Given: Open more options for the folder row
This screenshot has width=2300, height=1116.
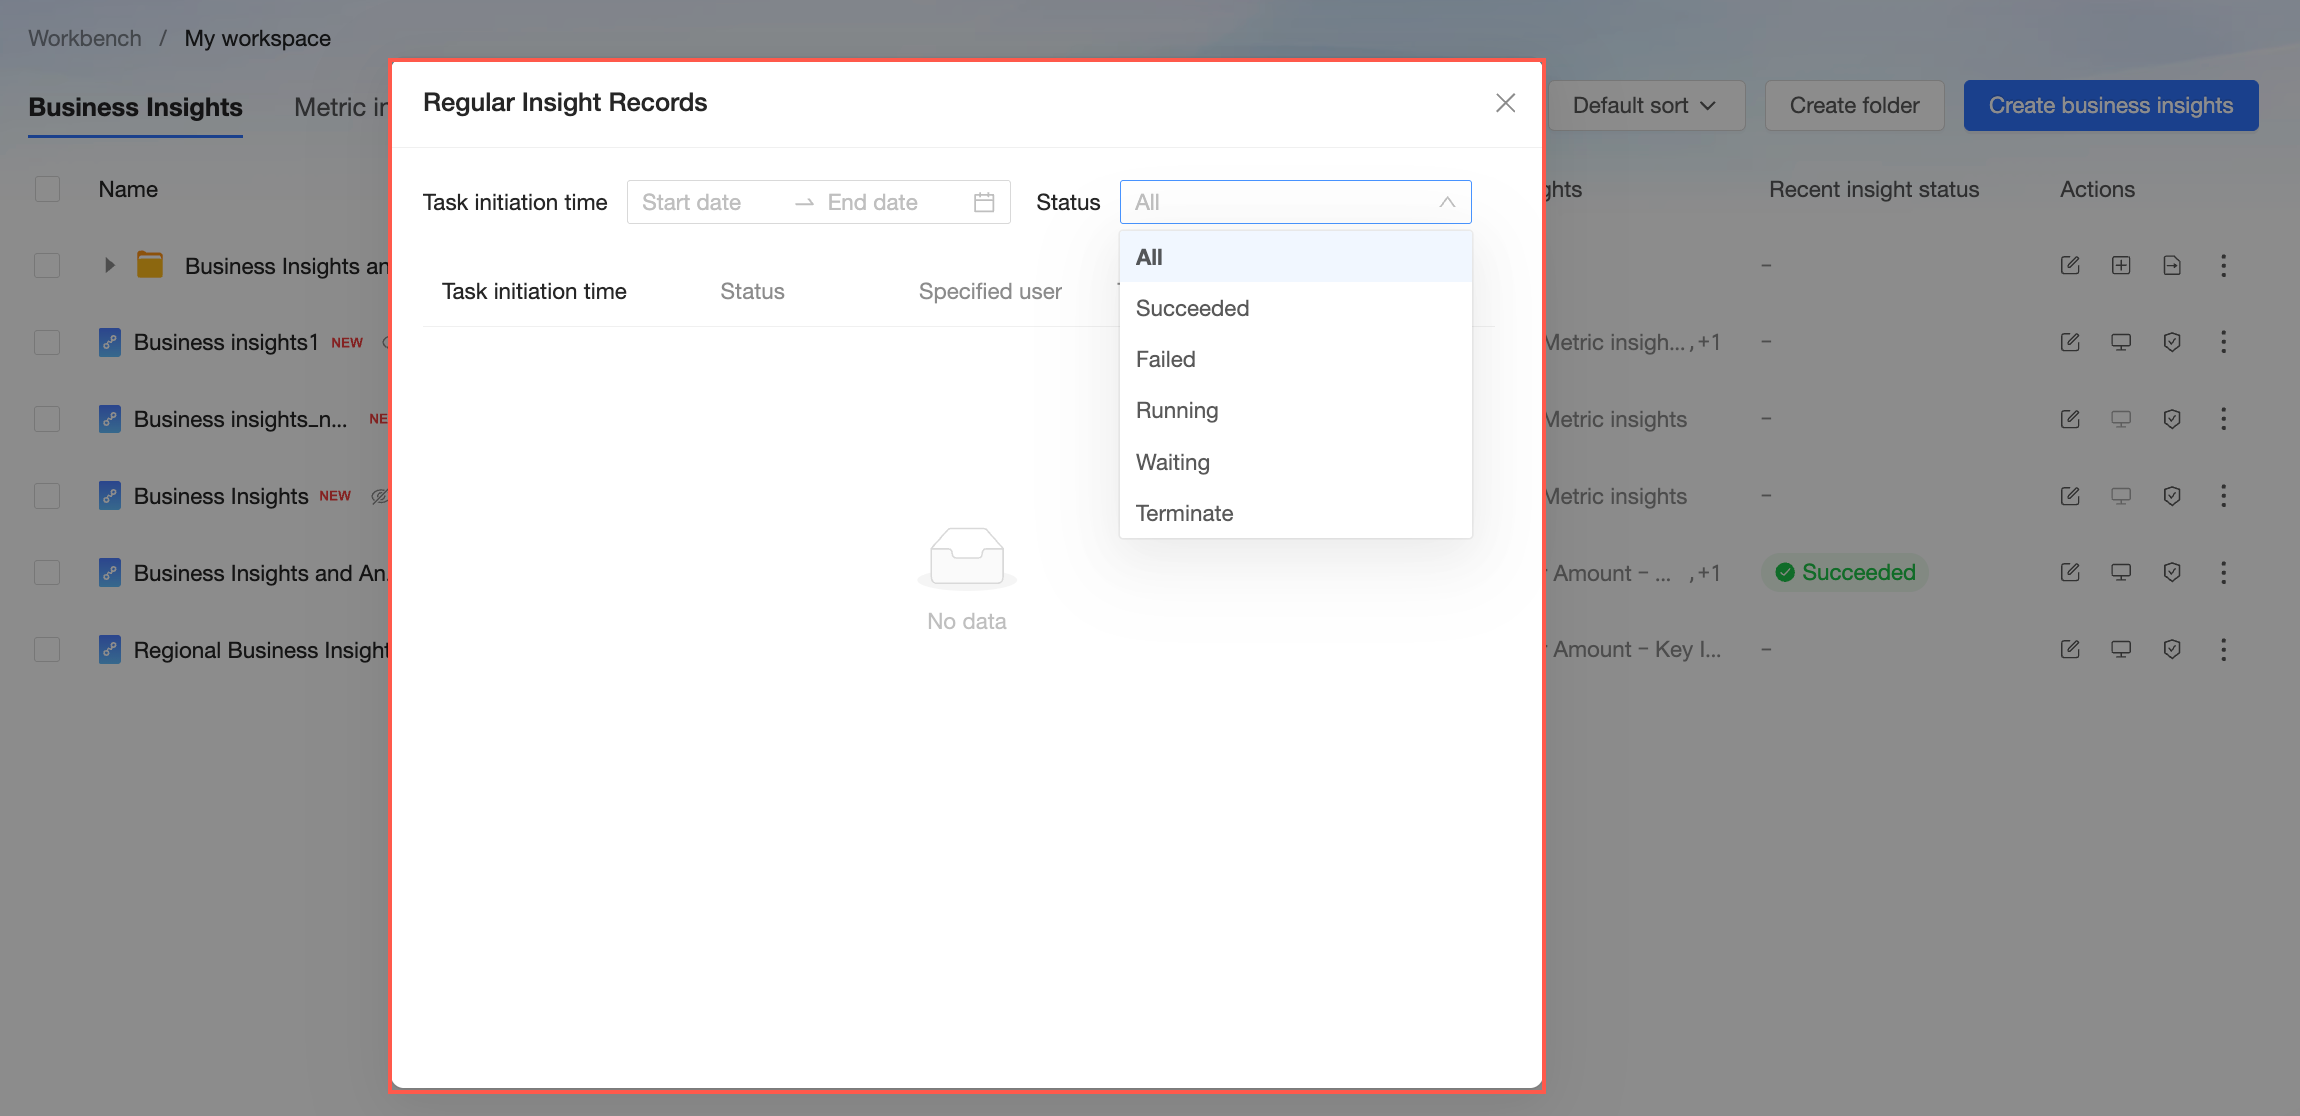Looking at the screenshot, I should [x=2223, y=265].
